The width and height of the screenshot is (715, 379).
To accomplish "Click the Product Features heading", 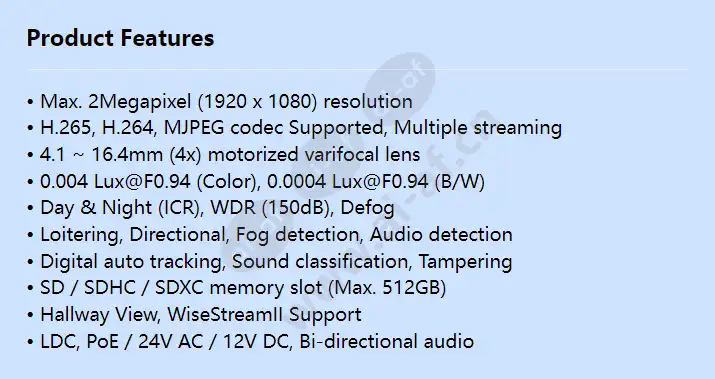I will [120, 38].
